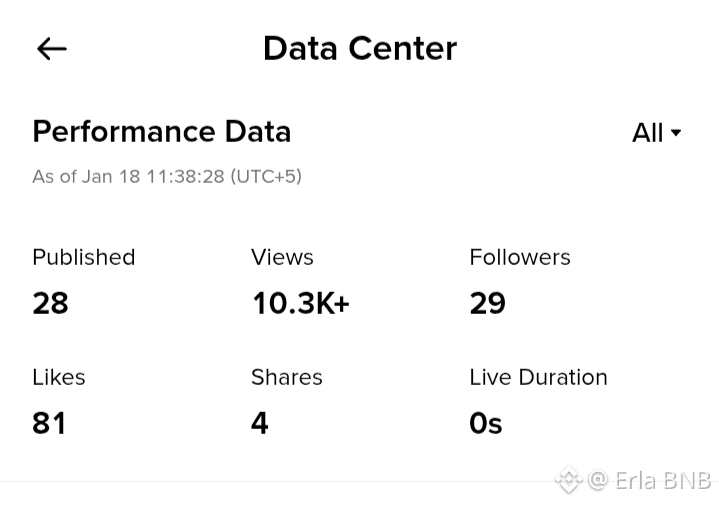
Task: Click the published count of 28
Action: pyautogui.click(x=50, y=303)
